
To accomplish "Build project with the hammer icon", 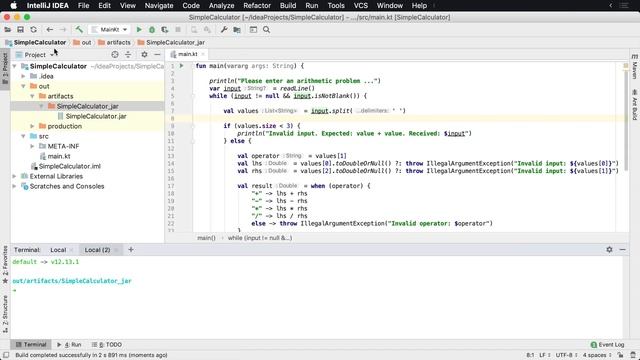I will 79,30.
